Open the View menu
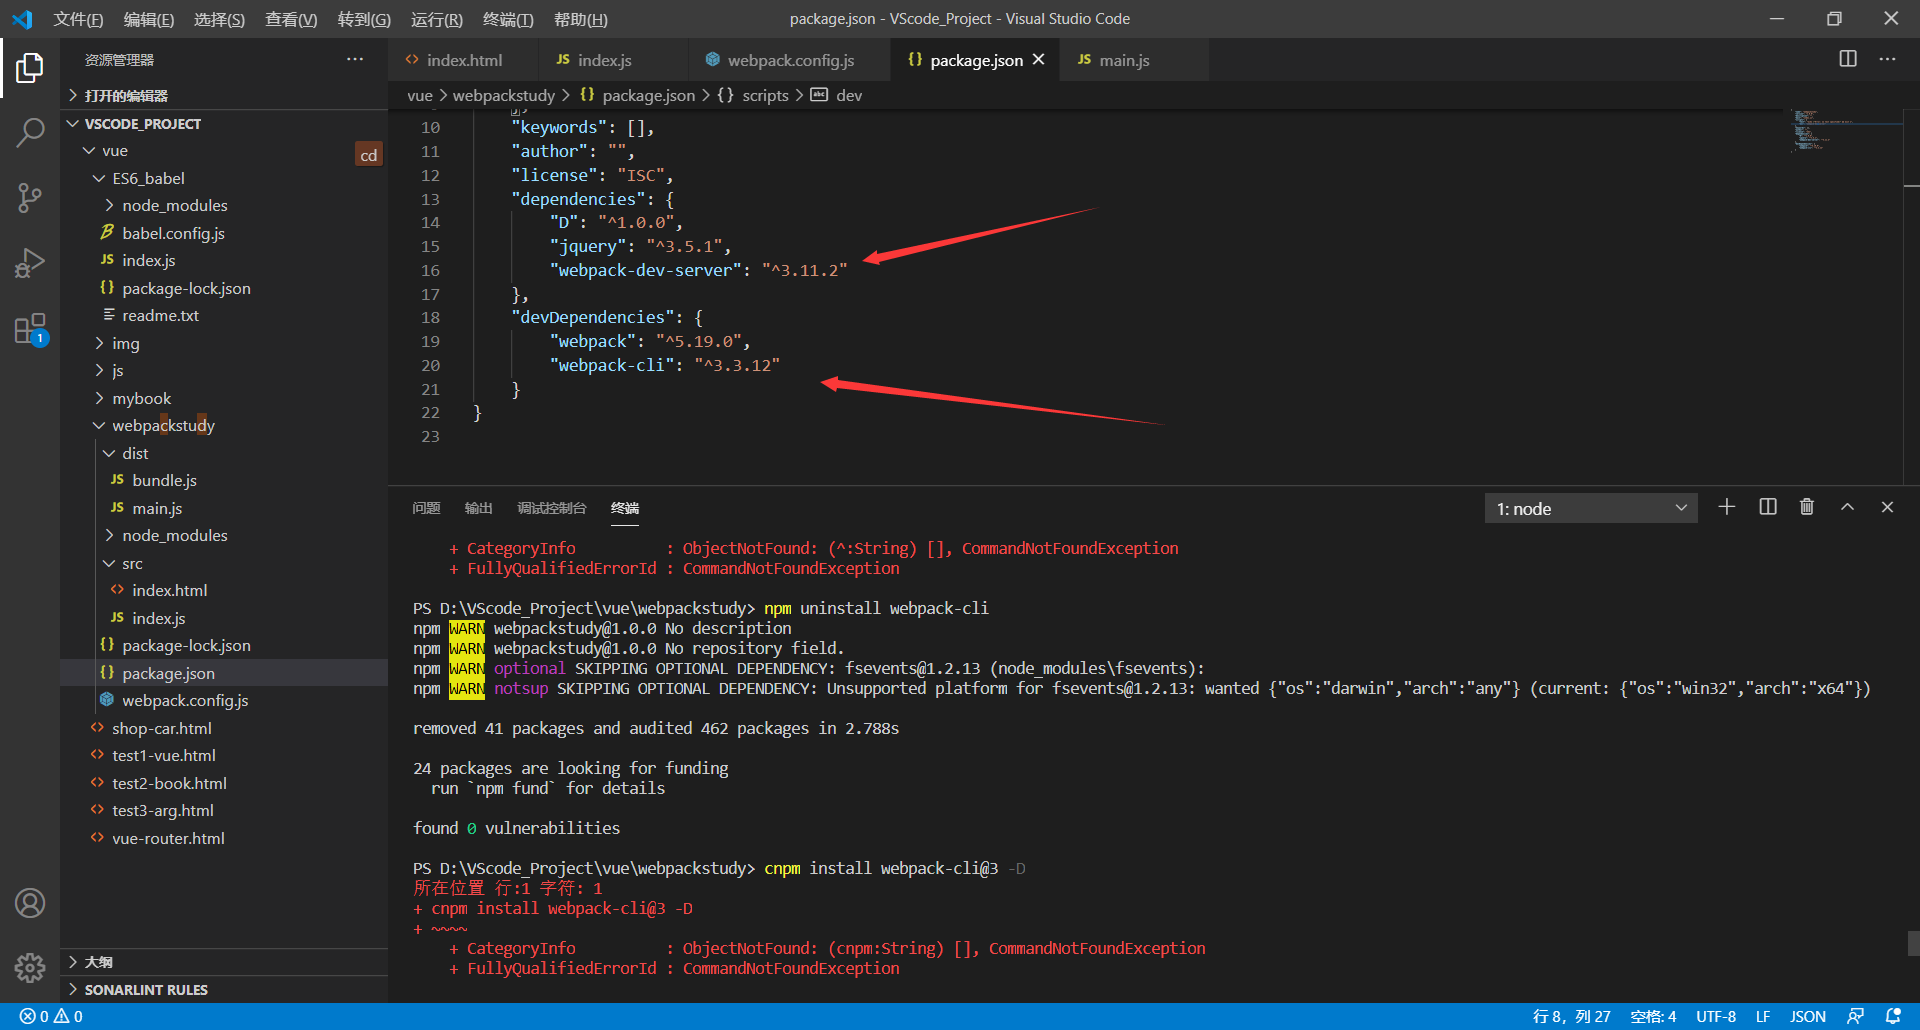The image size is (1920, 1030). [x=290, y=19]
